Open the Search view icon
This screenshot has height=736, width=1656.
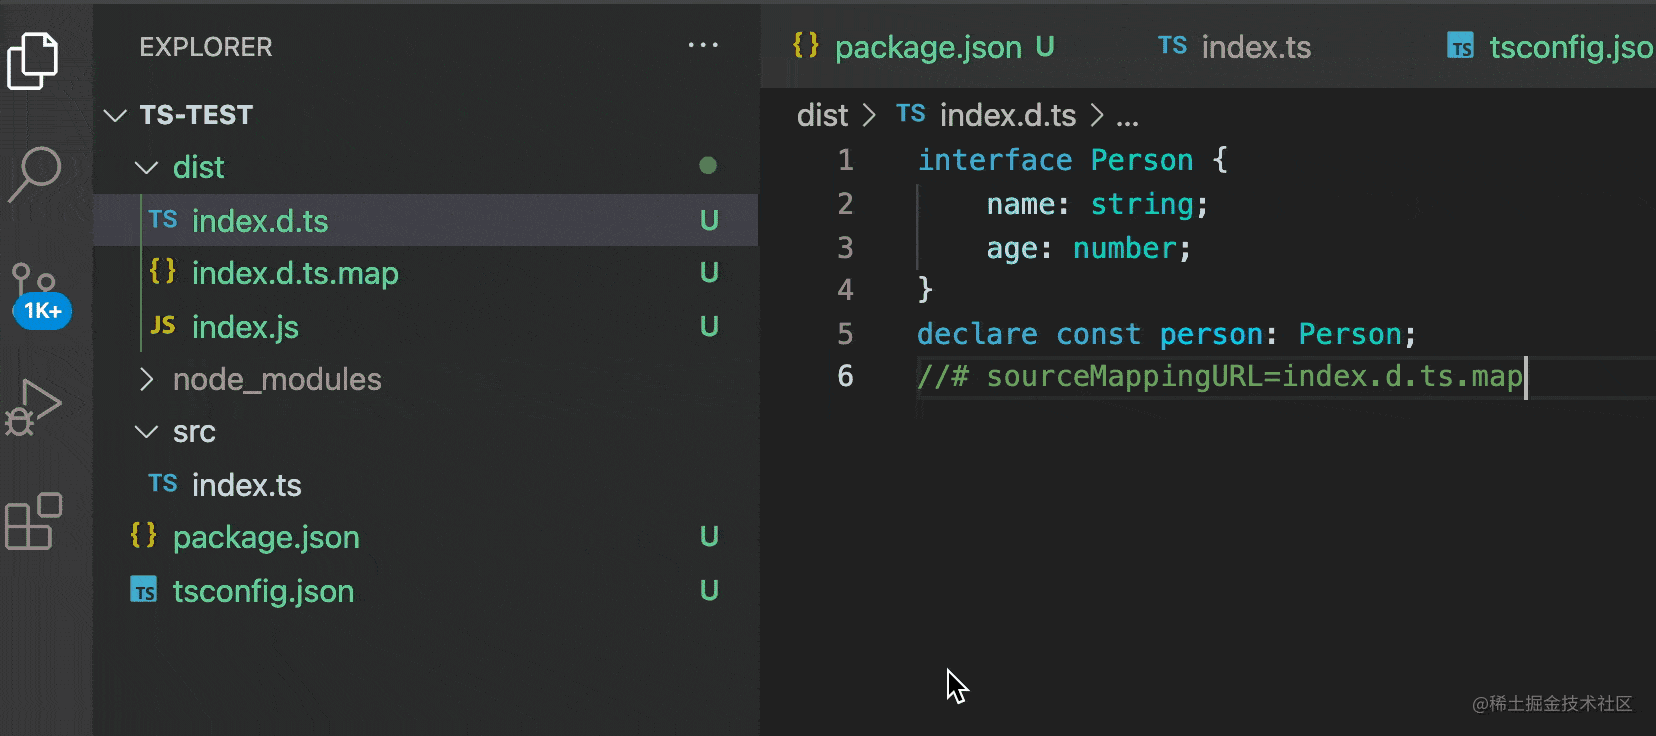pyautogui.click(x=36, y=173)
